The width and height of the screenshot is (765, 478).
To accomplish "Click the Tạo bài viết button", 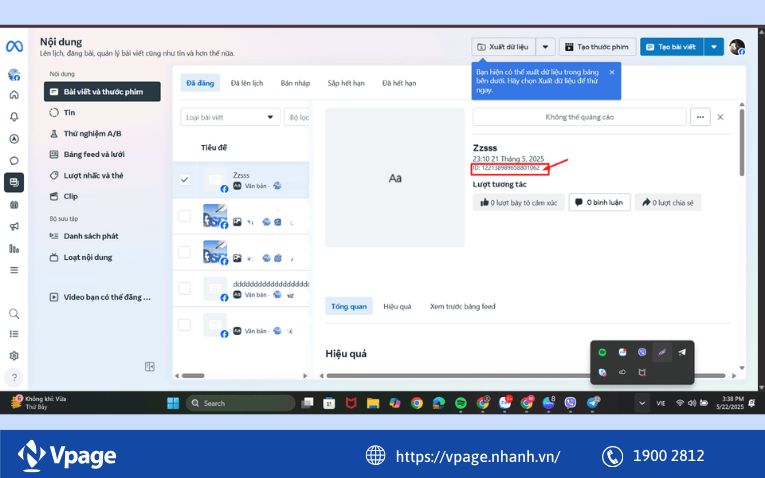I will 672,47.
